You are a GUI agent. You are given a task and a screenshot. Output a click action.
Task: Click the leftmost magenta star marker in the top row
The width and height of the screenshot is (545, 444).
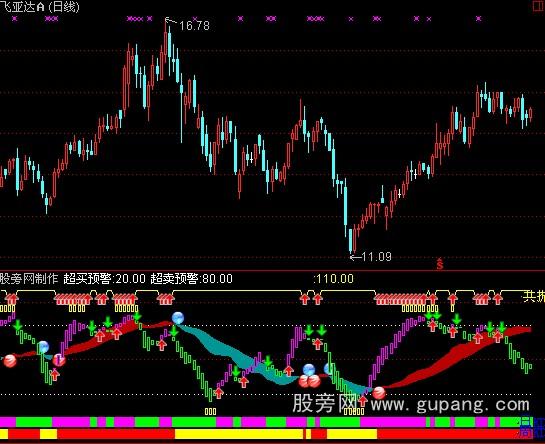point(14,18)
